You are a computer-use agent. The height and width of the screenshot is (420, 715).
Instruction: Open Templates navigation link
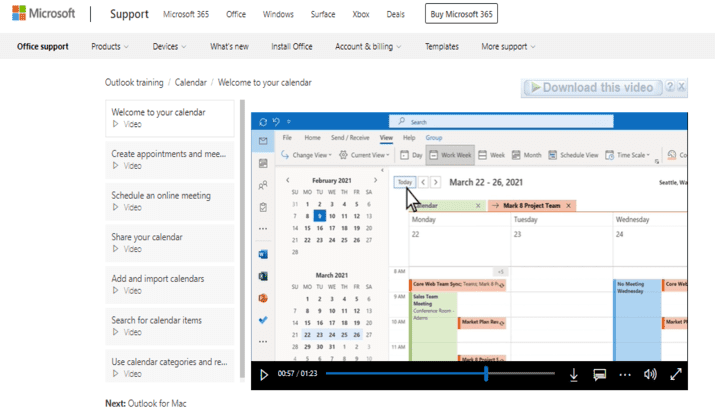point(441,47)
